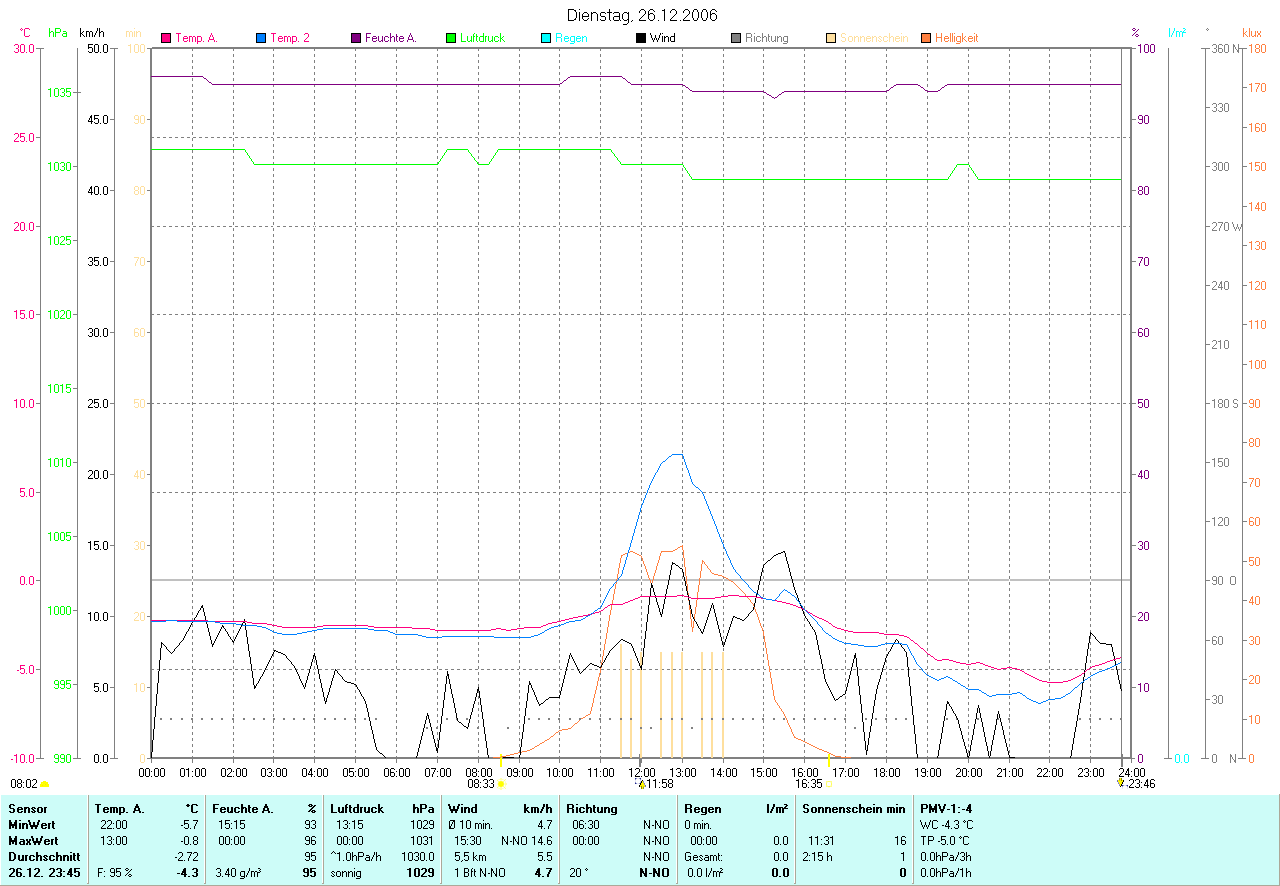Click the '0.0hPa/3h' pressure change value

945,857
